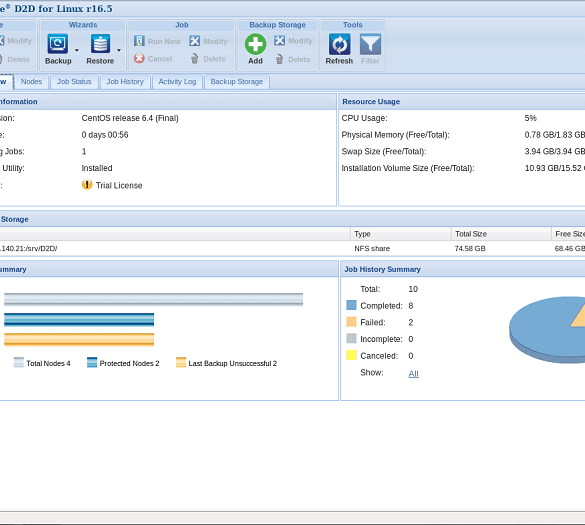Click the Protected Nodes 2 legend icon
Image resolution: width=585 pixels, height=525 pixels.
(92, 362)
